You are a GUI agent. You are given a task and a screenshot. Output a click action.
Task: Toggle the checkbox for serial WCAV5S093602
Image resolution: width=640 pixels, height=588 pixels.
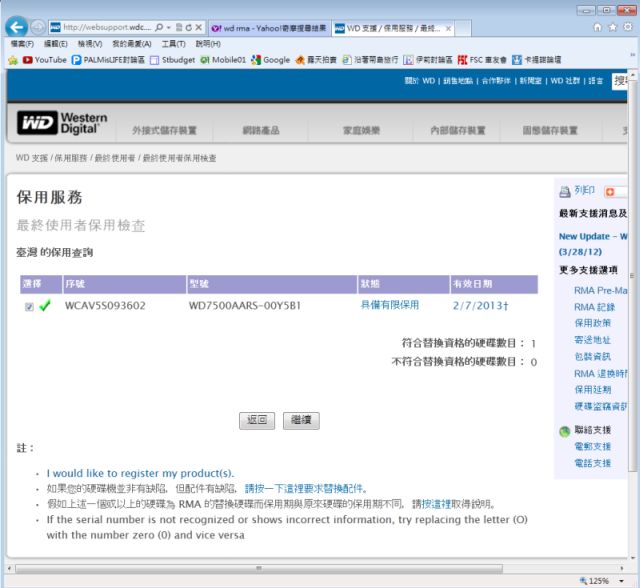tap(29, 306)
